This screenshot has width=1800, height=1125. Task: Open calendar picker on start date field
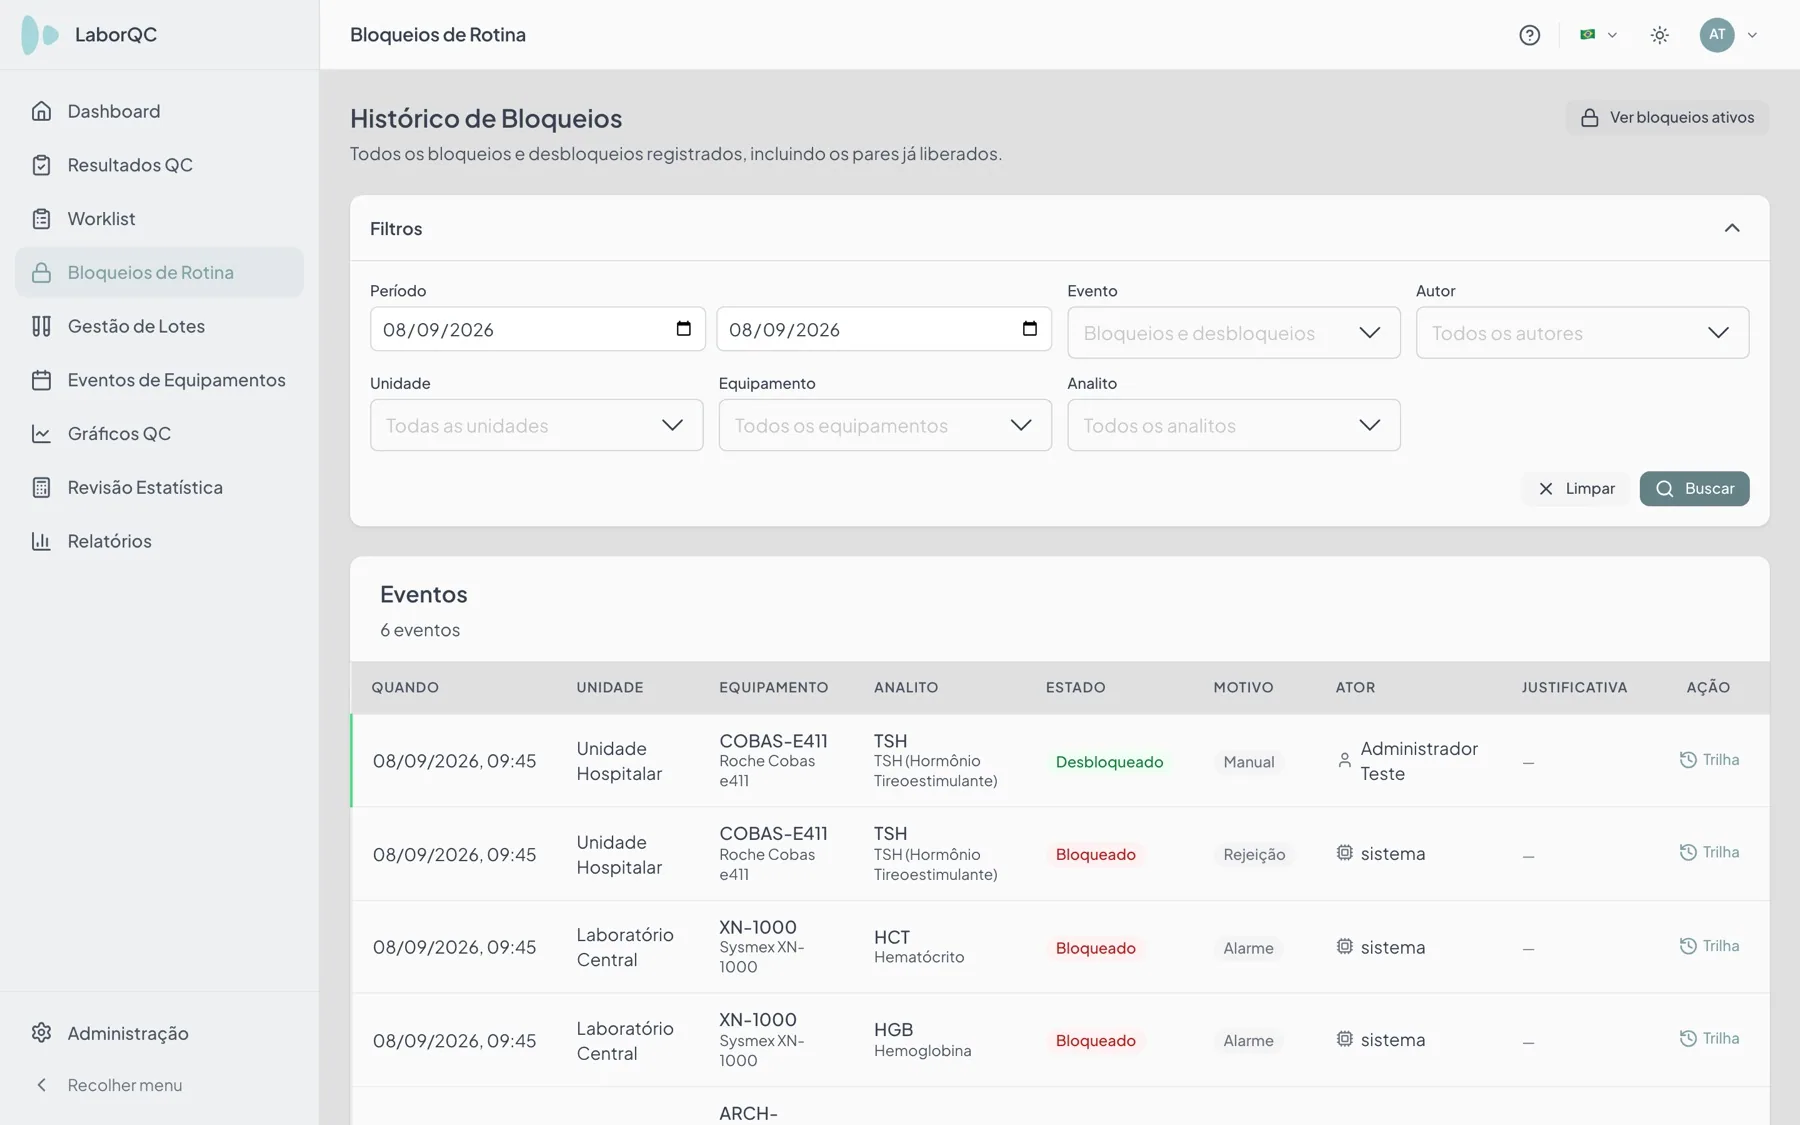click(x=684, y=329)
